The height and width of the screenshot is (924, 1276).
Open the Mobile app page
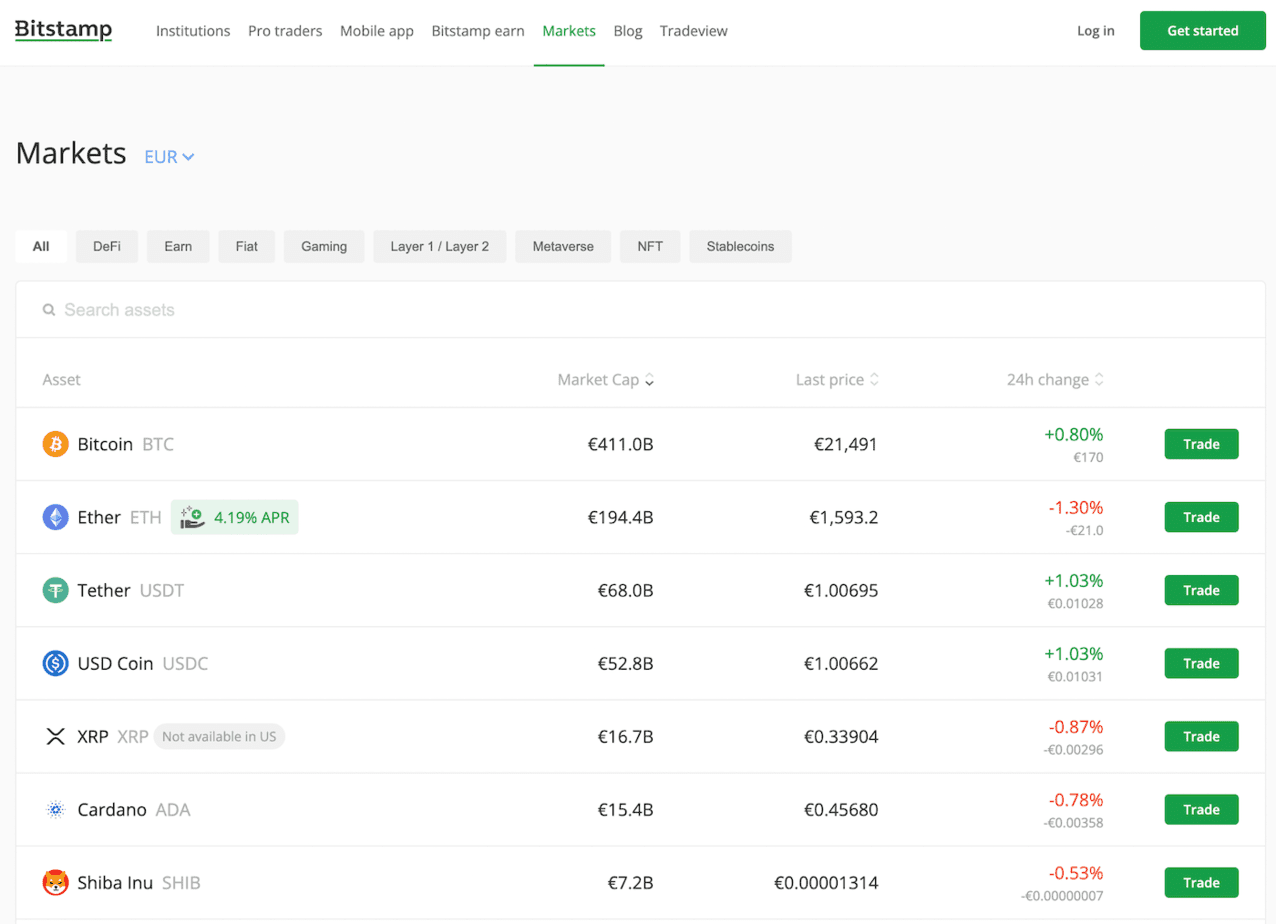pos(377,31)
